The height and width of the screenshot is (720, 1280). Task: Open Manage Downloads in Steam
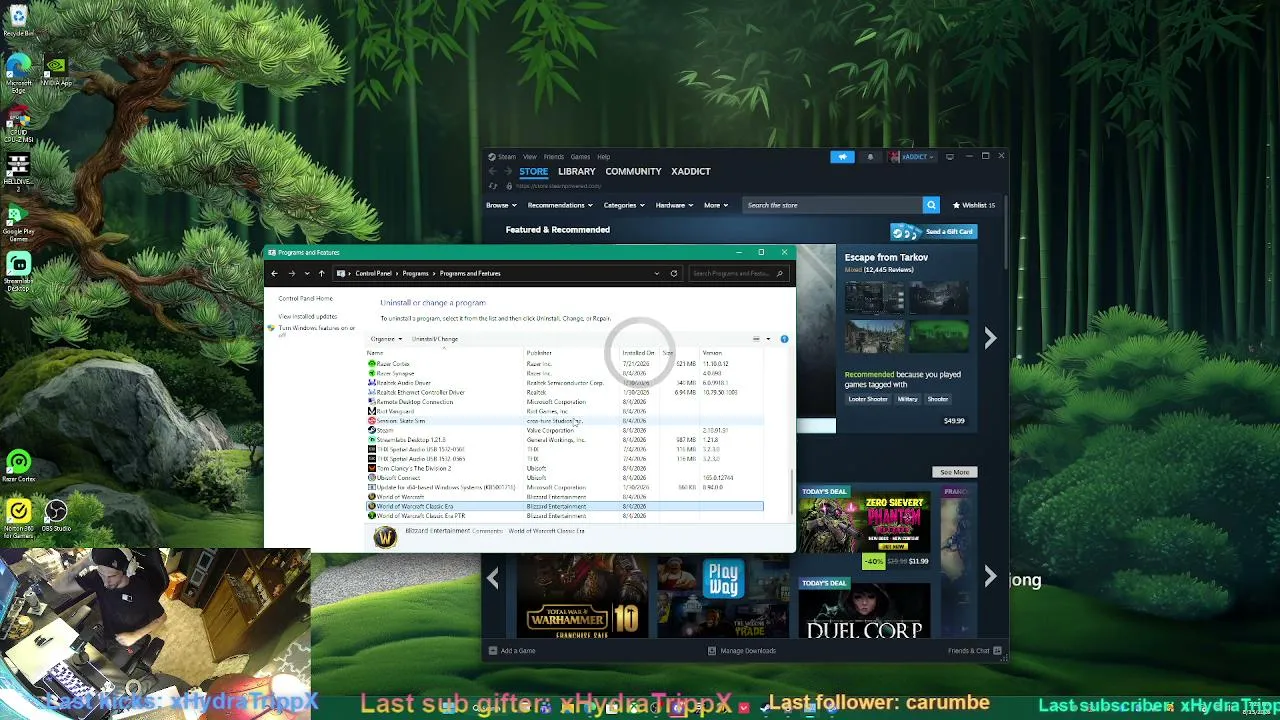tap(742, 651)
